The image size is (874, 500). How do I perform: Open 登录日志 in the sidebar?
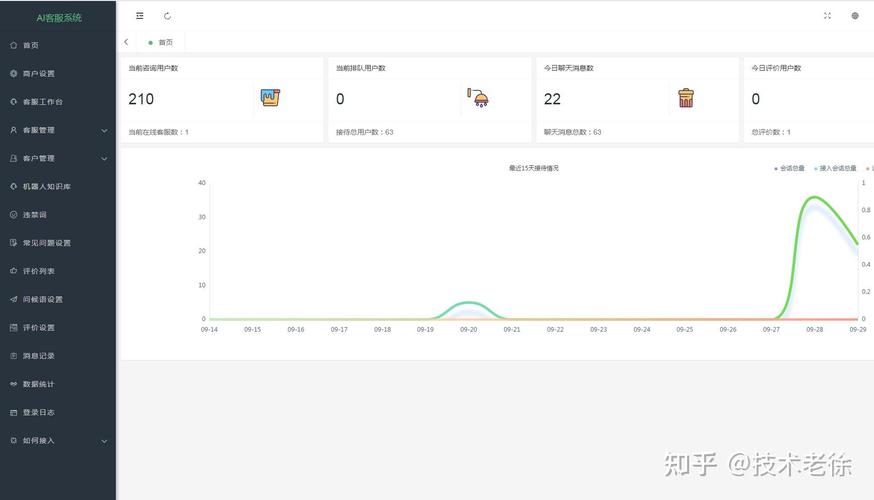click(x=38, y=412)
